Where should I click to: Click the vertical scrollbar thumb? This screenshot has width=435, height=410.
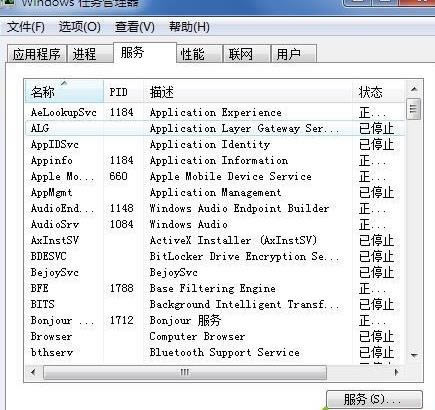tap(413, 109)
